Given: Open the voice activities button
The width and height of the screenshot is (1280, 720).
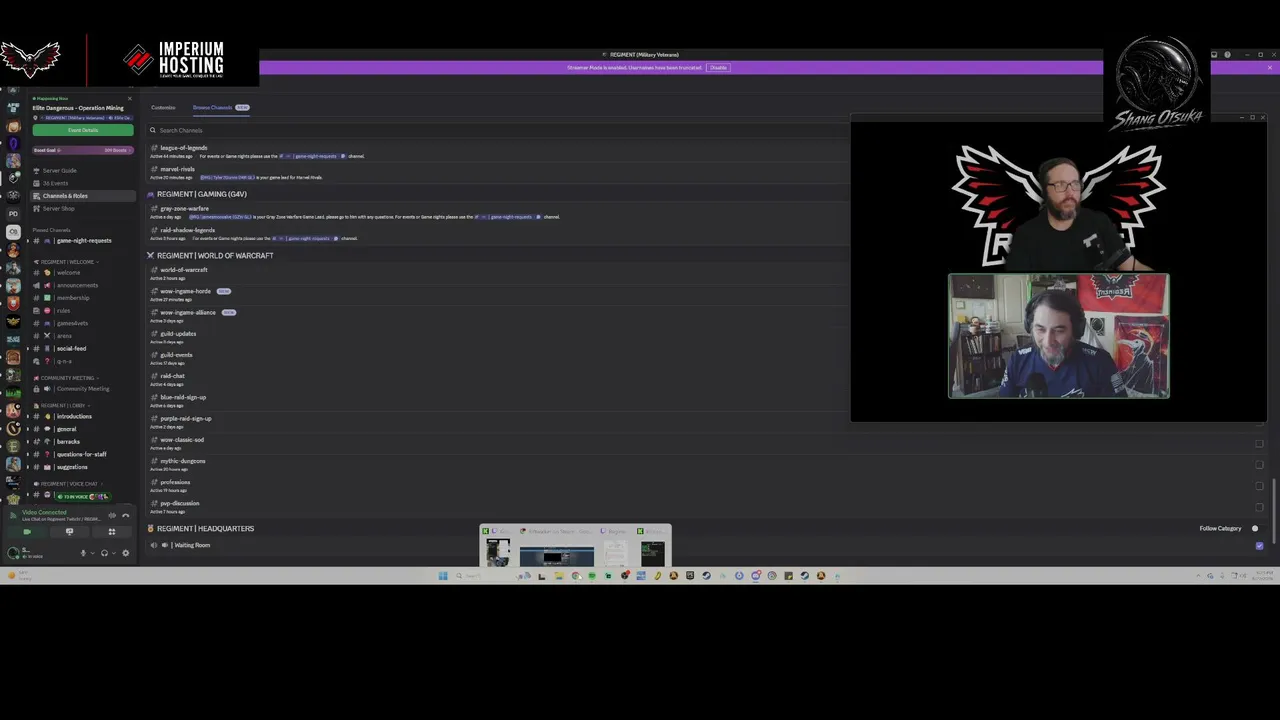Looking at the screenshot, I should [111, 532].
